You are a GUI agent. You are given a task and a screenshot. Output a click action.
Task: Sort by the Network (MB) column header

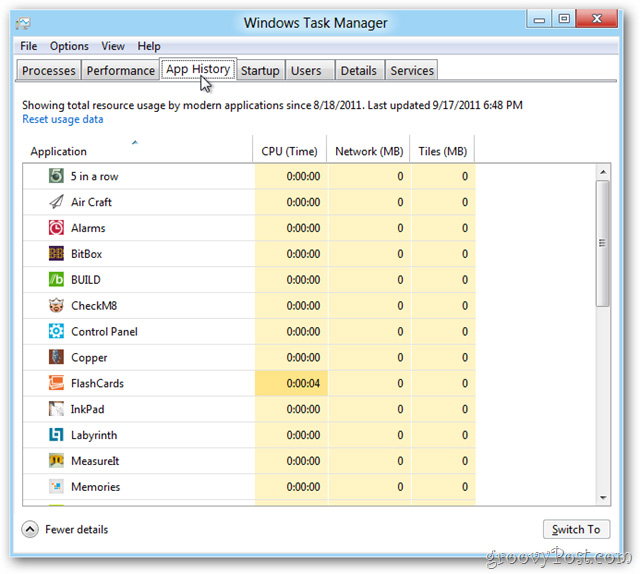tap(369, 151)
